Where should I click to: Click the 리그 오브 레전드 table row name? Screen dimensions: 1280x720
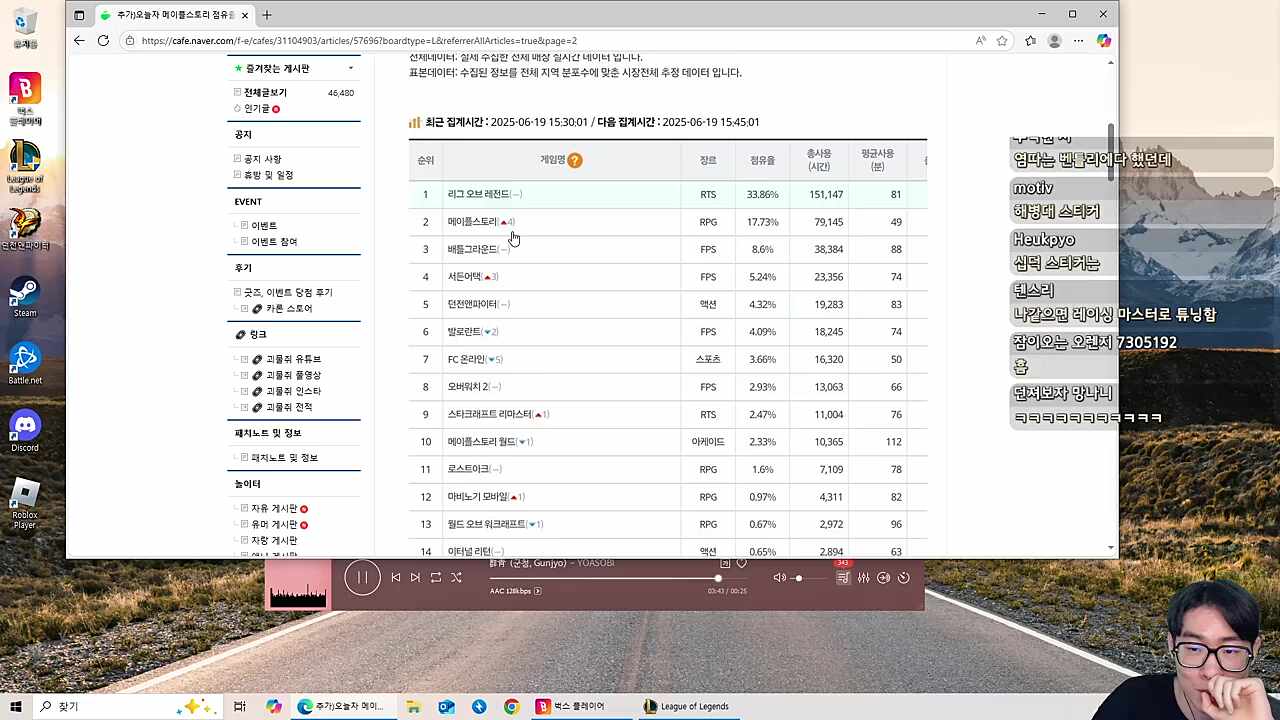[479, 194]
